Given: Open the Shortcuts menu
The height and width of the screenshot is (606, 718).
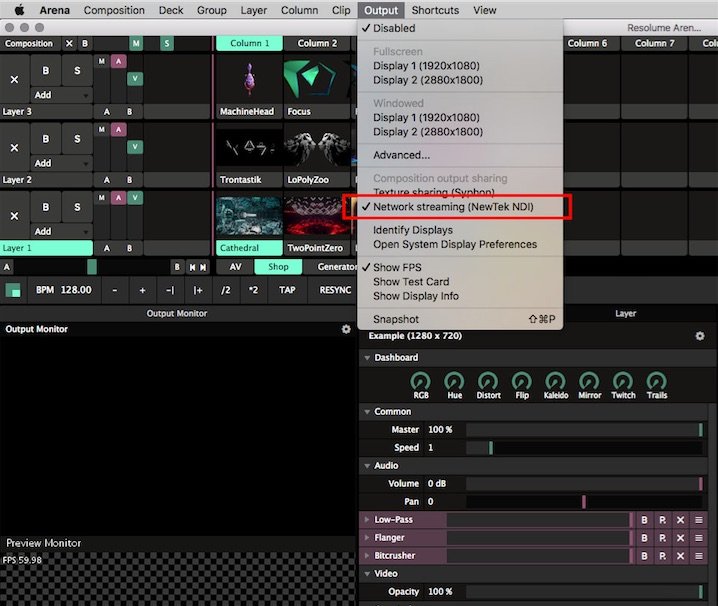Looking at the screenshot, I should click(x=435, y=10).
